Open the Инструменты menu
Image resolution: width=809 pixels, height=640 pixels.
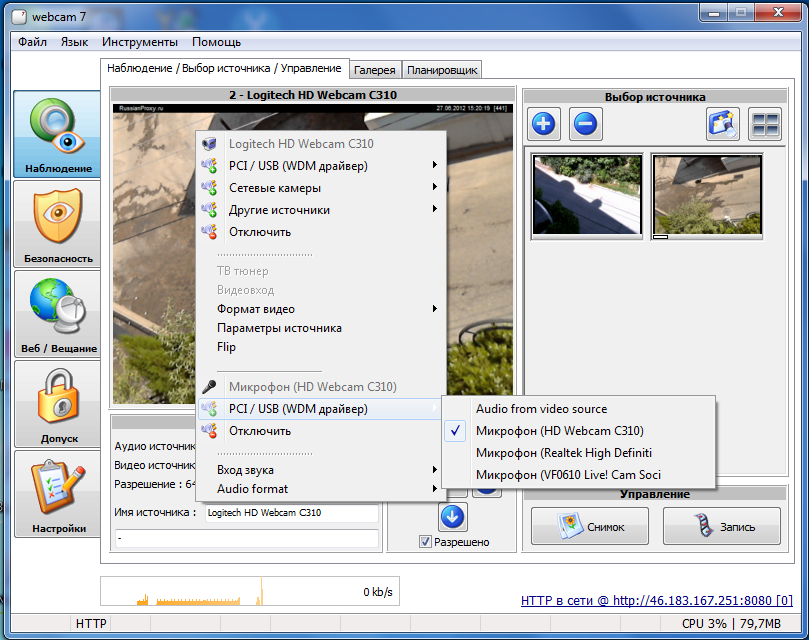click(x=140, y=42)
